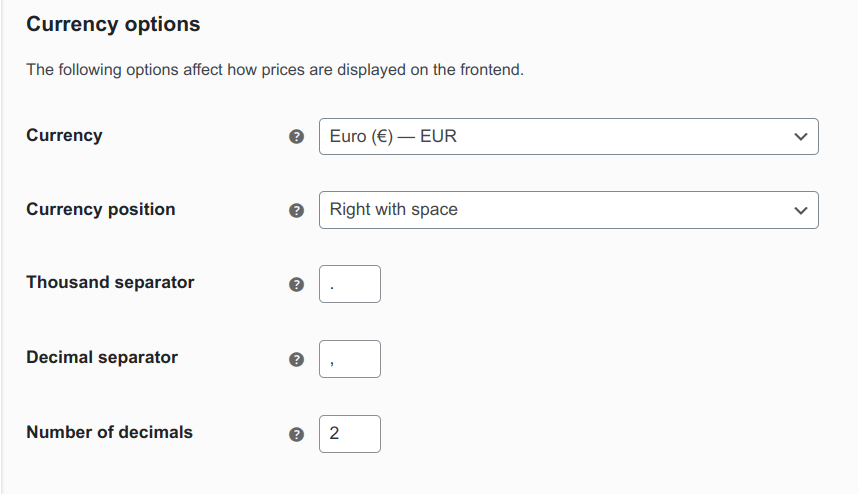The width and height of the screenshot is (858, 494).
Task: Click into the Number of decimals field
Action: coord(350,434)
